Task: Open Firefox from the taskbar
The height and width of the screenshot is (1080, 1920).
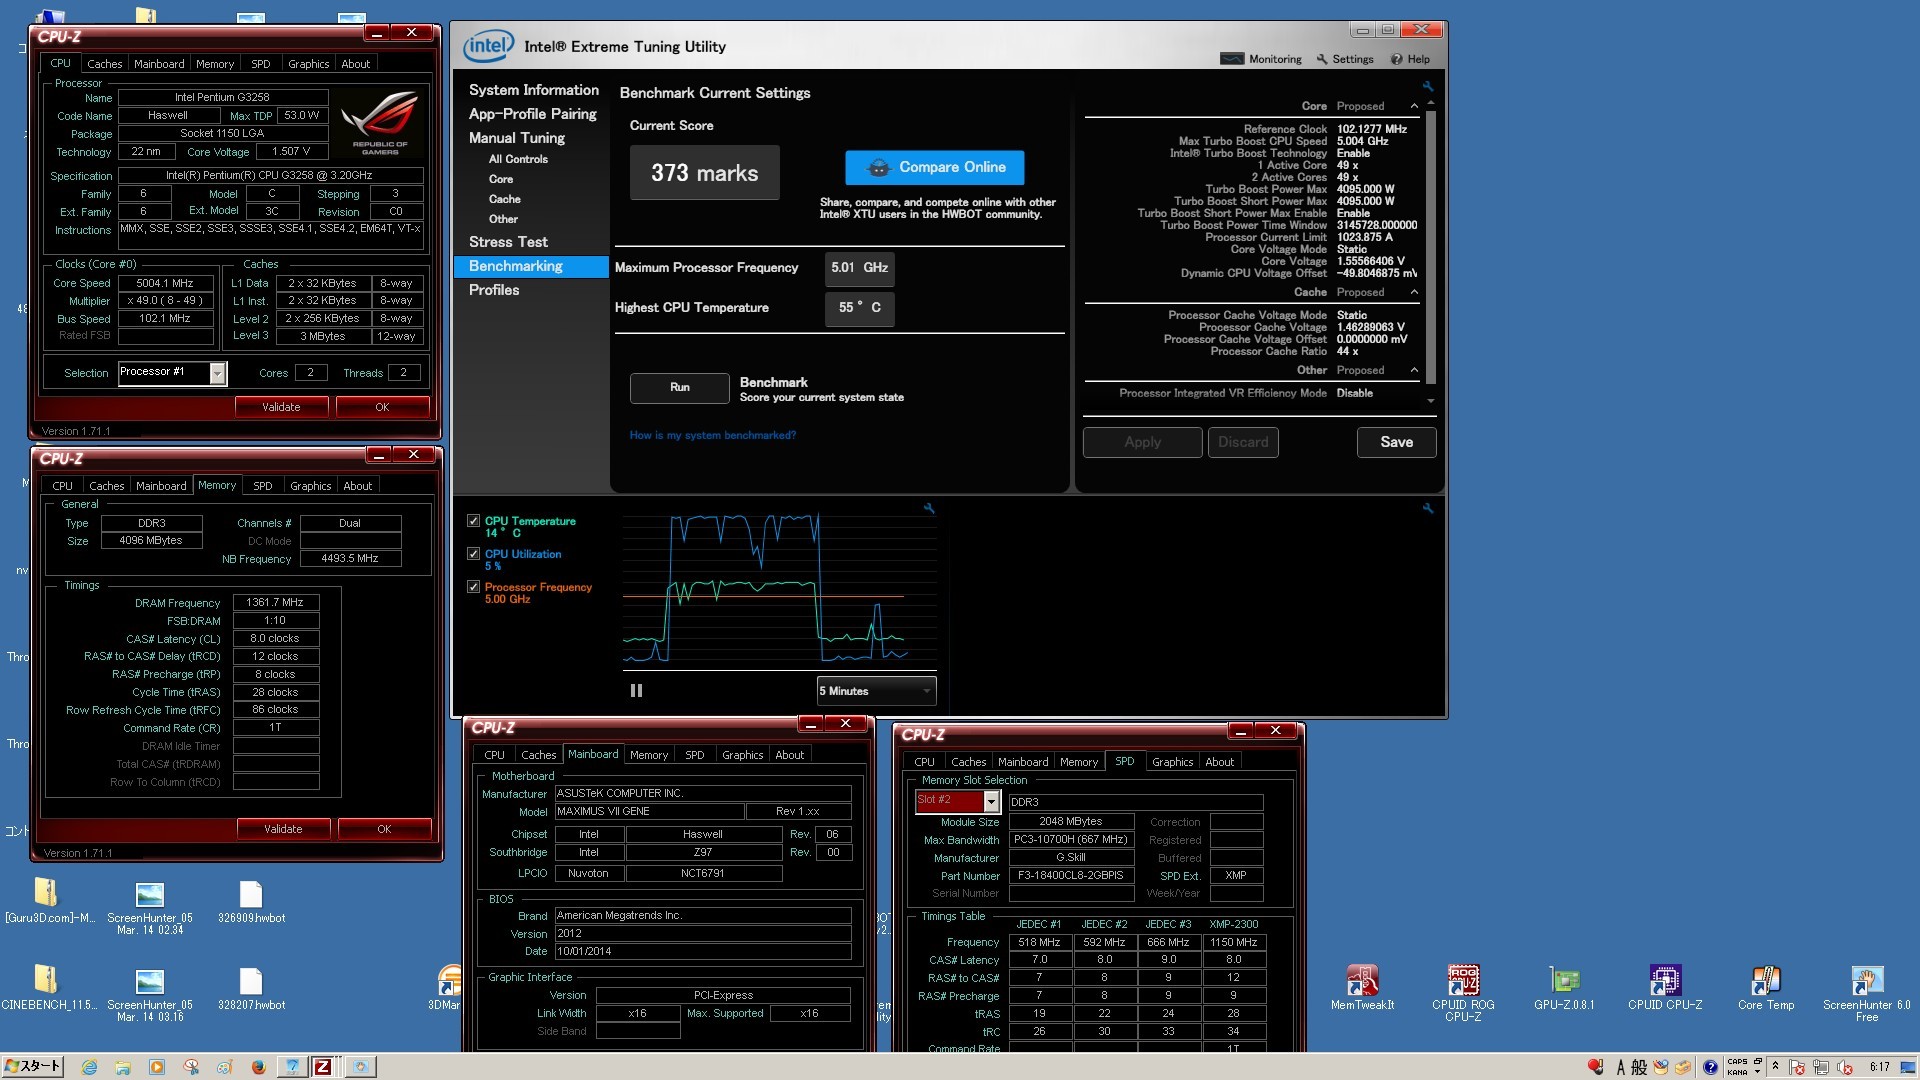Action: point(258,1067)
